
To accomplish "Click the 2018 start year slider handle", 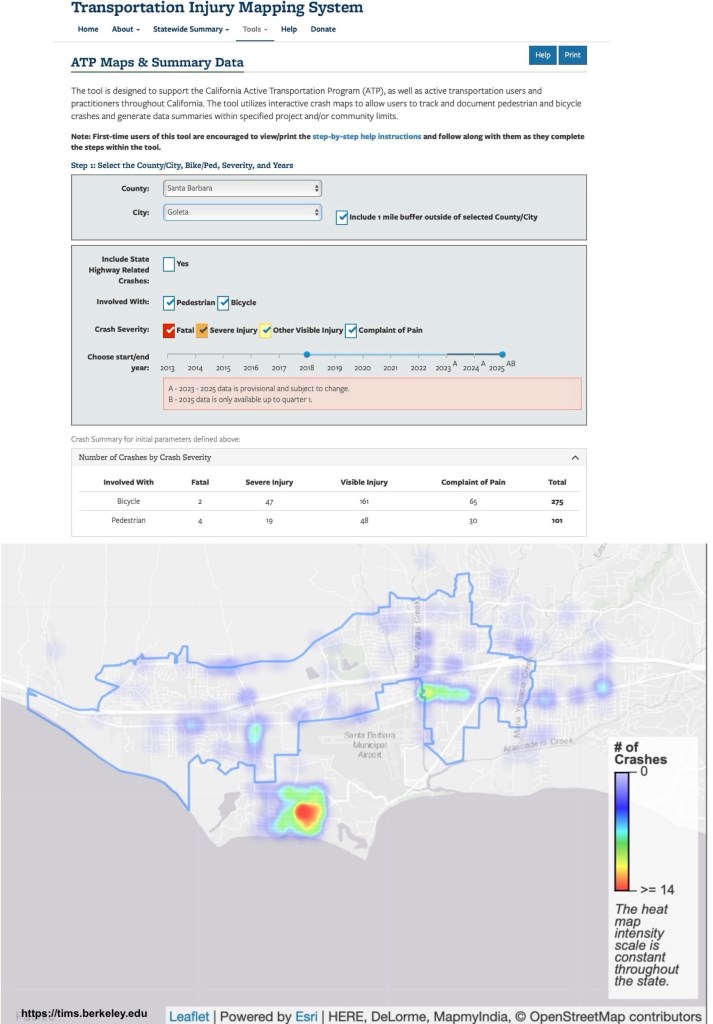I will [307, 353].
